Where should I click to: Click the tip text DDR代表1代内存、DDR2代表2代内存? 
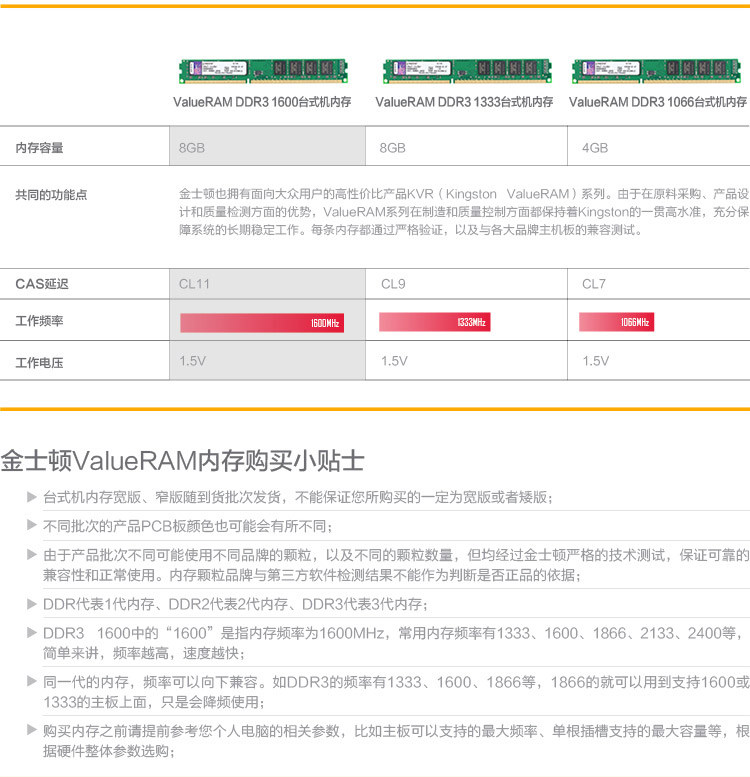point(235,604)
